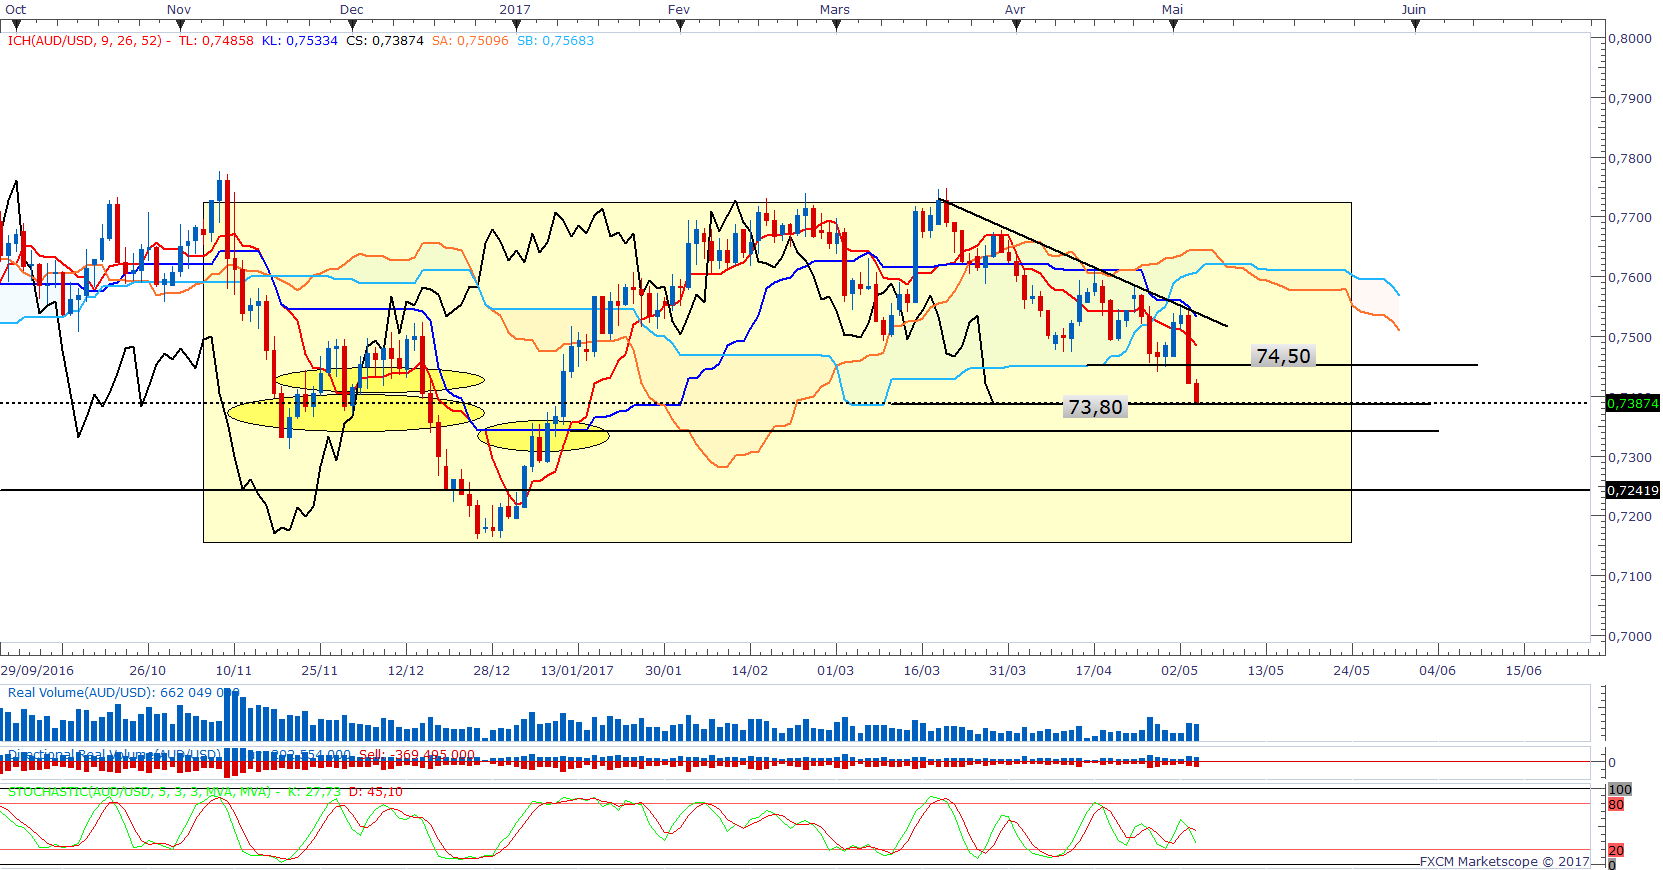
Task: Click the SA: 0,75096 Senkou value
Action: pyautogui.click(x=470, y=41)
